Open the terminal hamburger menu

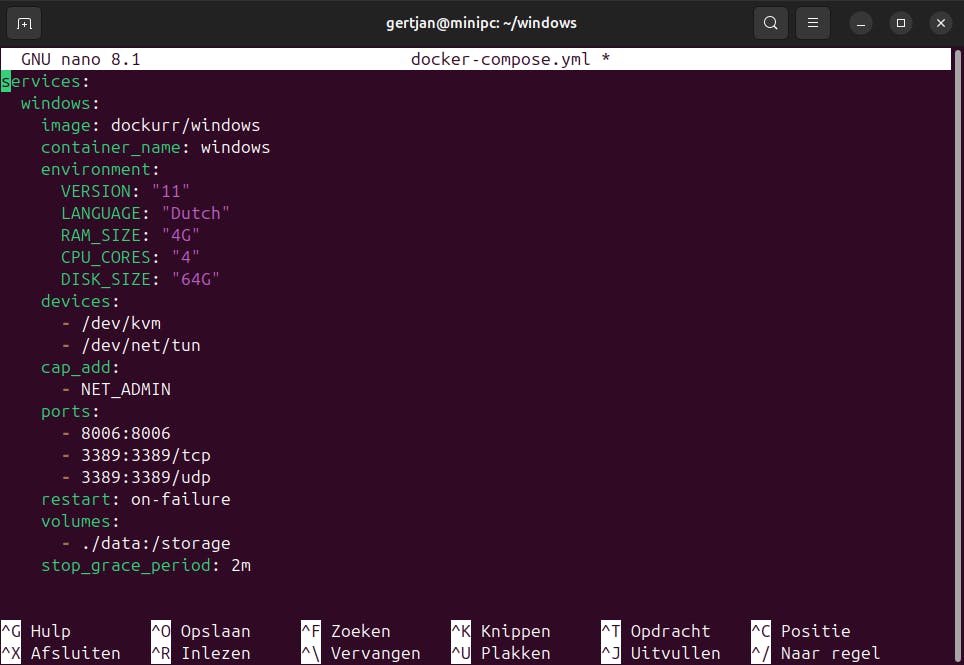pyautogui.click(x=813, y=23)
